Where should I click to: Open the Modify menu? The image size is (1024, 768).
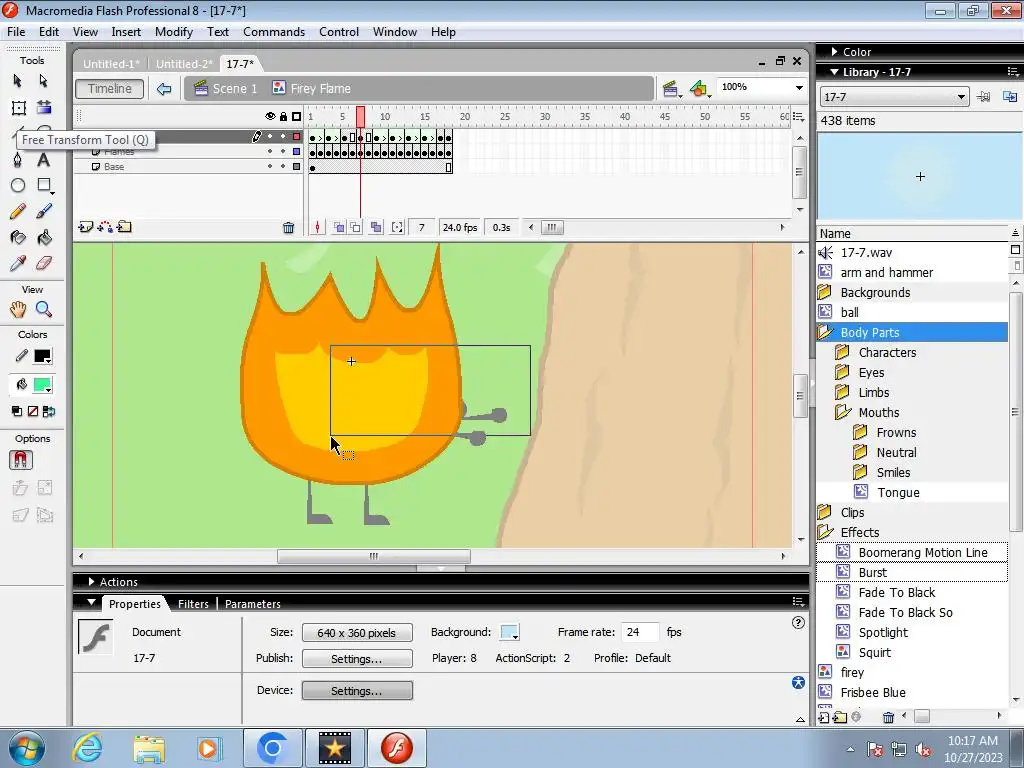(x=174, y=32)
